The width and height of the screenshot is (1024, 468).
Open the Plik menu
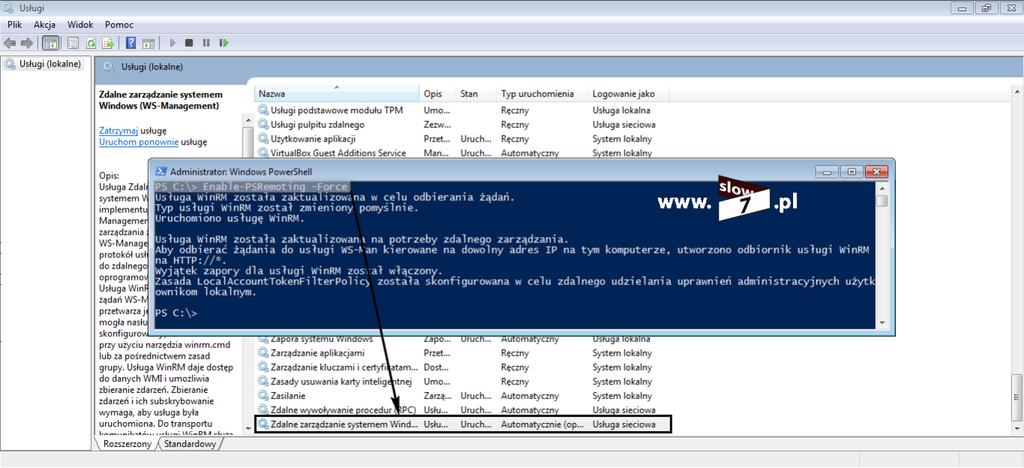tap(15, 25)
